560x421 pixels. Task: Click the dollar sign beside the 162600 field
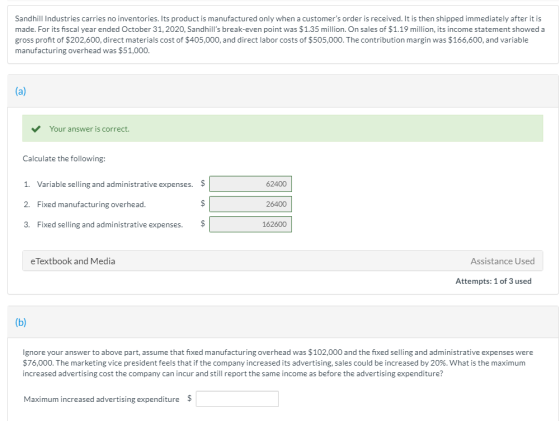click(x=202, y=224)
